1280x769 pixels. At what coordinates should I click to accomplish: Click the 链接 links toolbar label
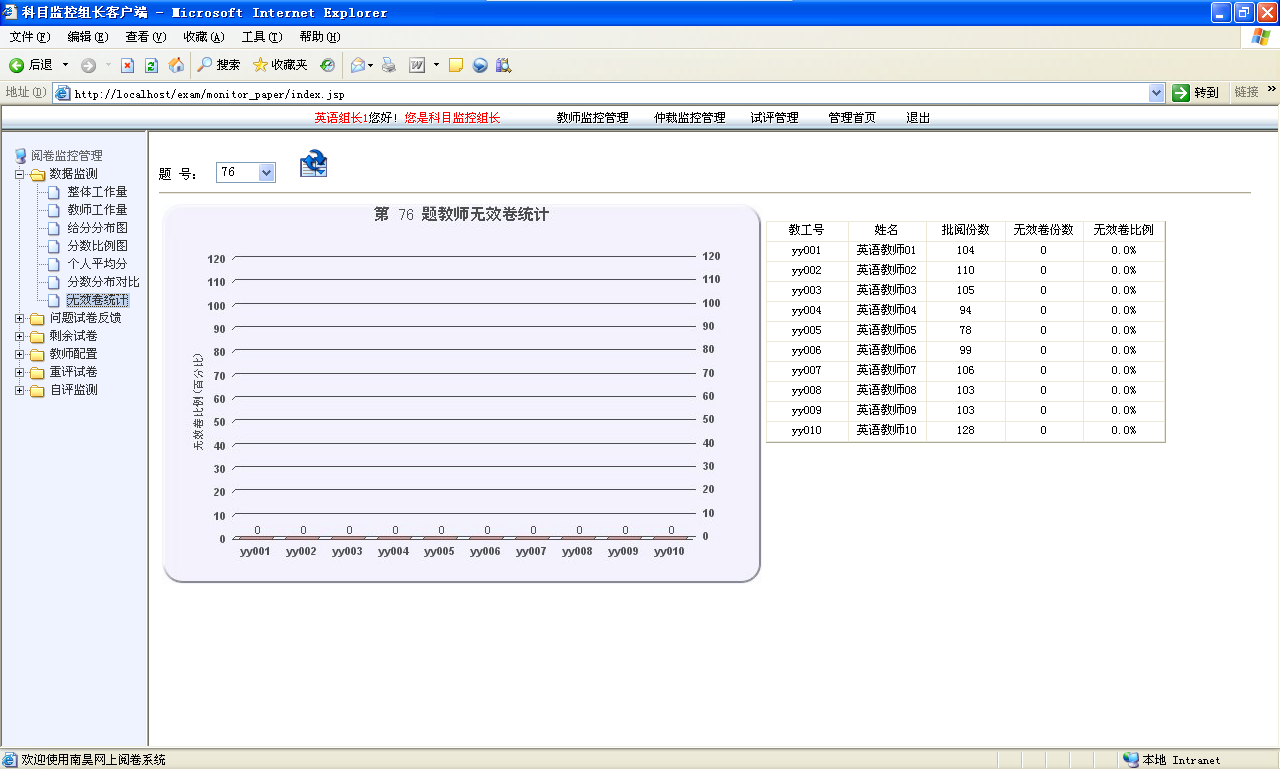pos(1246,92)
